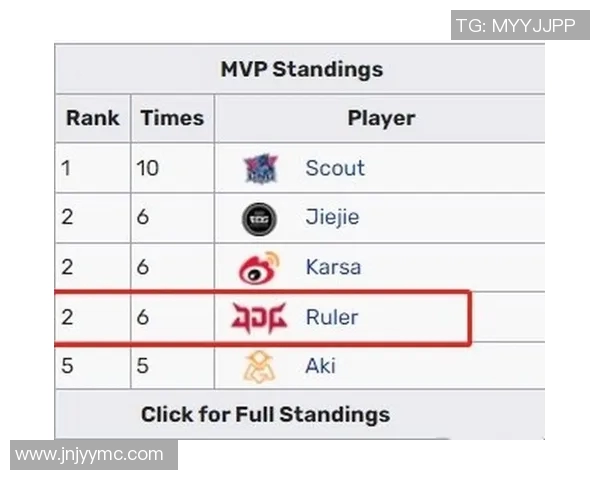The width and height of the screenshot is (600, 480).
Task: Follow the Karsa player link
Action: point(333,268)
